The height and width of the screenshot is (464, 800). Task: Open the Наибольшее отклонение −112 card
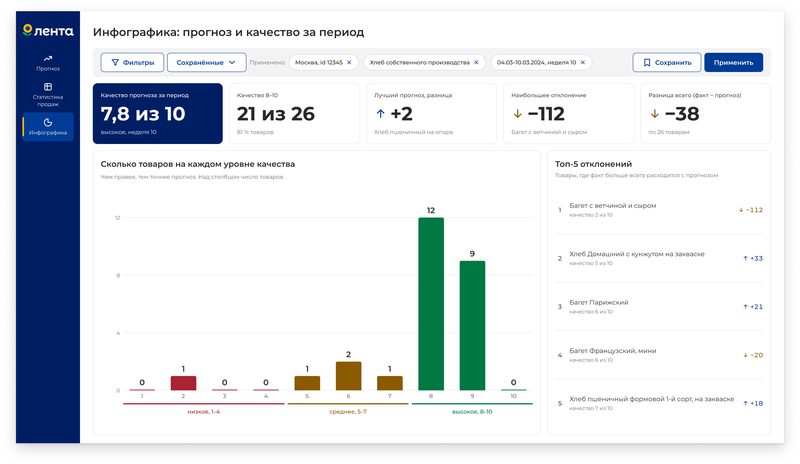tap(568, 113)
